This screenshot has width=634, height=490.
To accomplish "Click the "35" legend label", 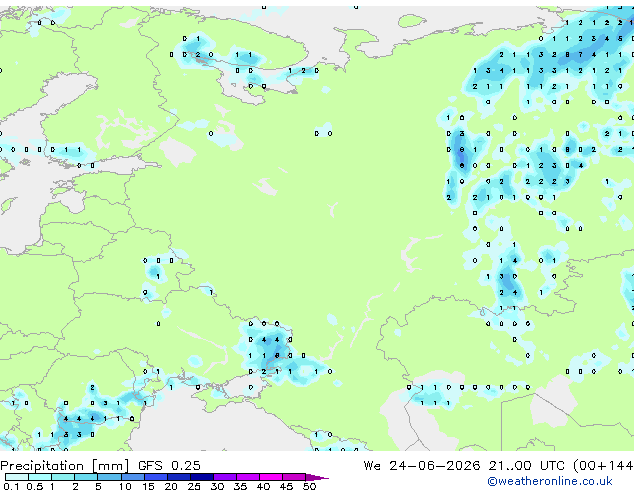I will [x=240, y=486].
